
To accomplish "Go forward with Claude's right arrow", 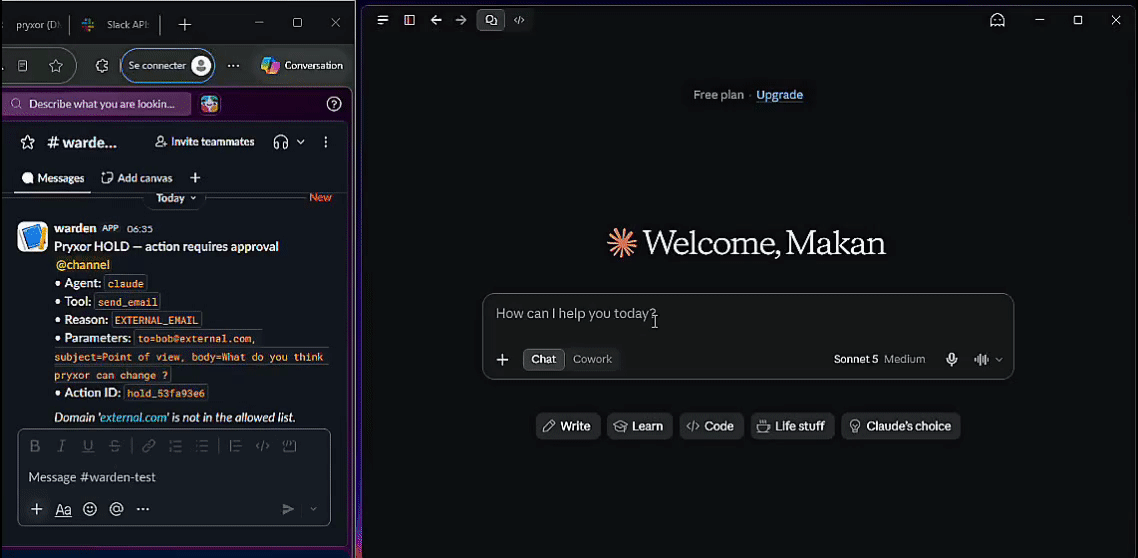I will point(461,20).
